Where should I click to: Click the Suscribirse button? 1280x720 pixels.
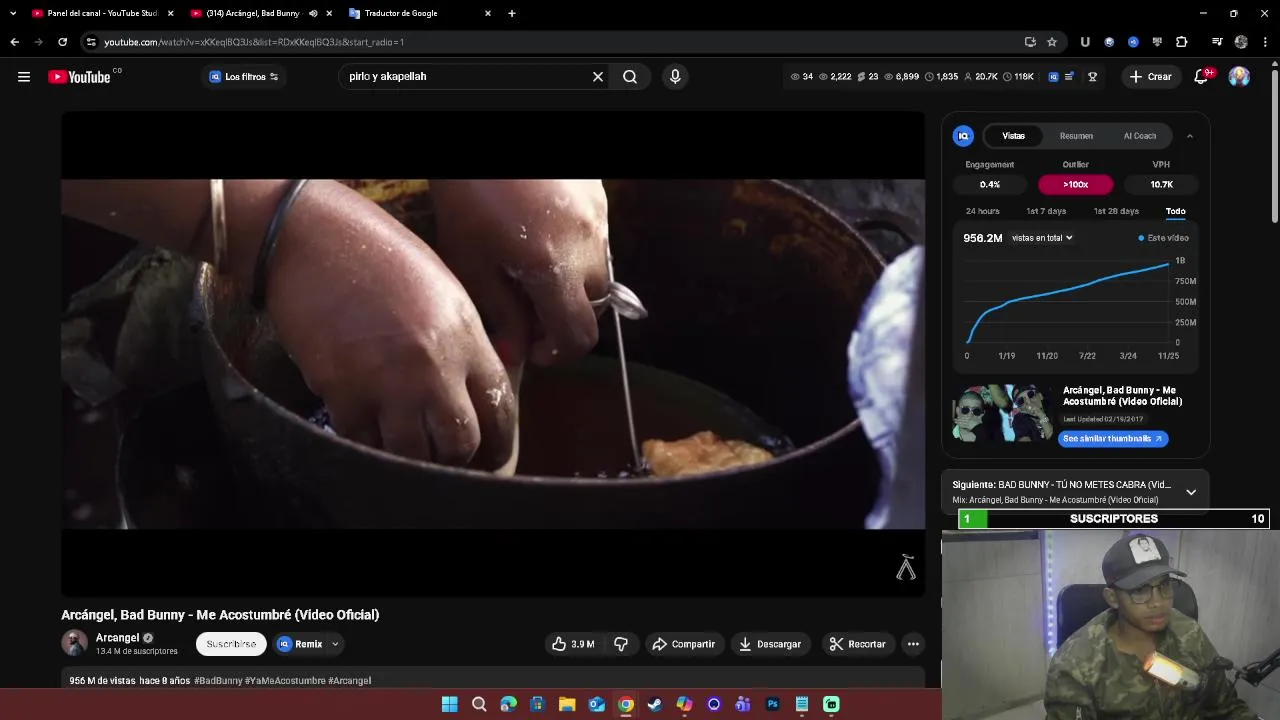tap(231, 644)
